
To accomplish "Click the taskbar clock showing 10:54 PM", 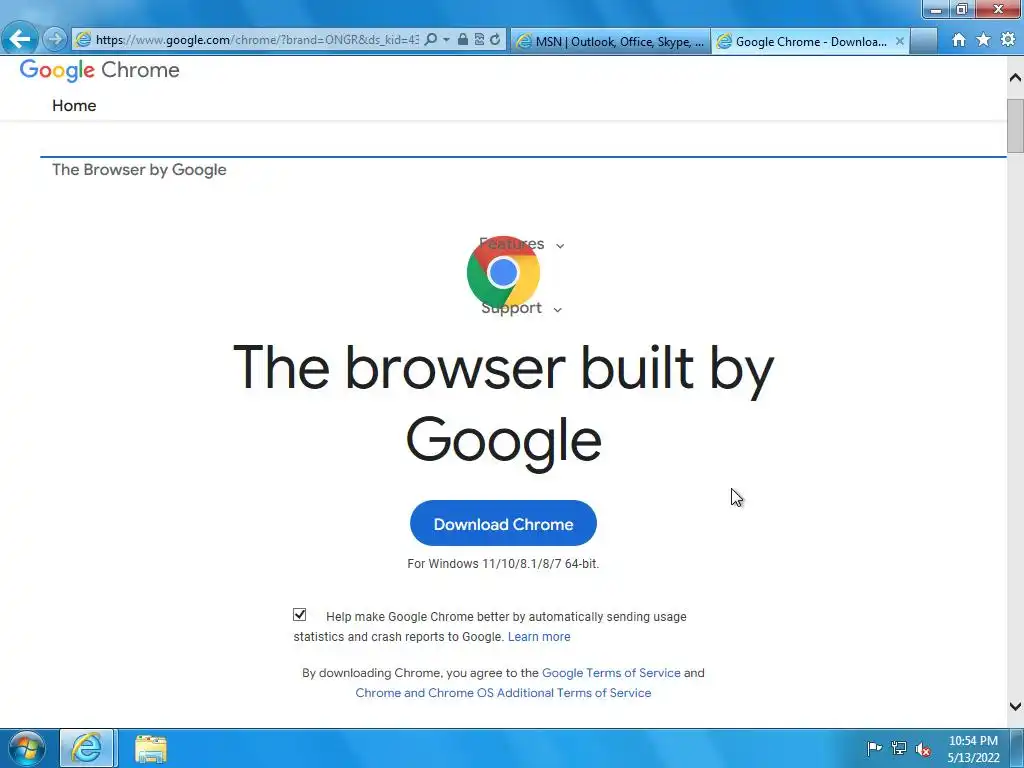I will point(973,748).
